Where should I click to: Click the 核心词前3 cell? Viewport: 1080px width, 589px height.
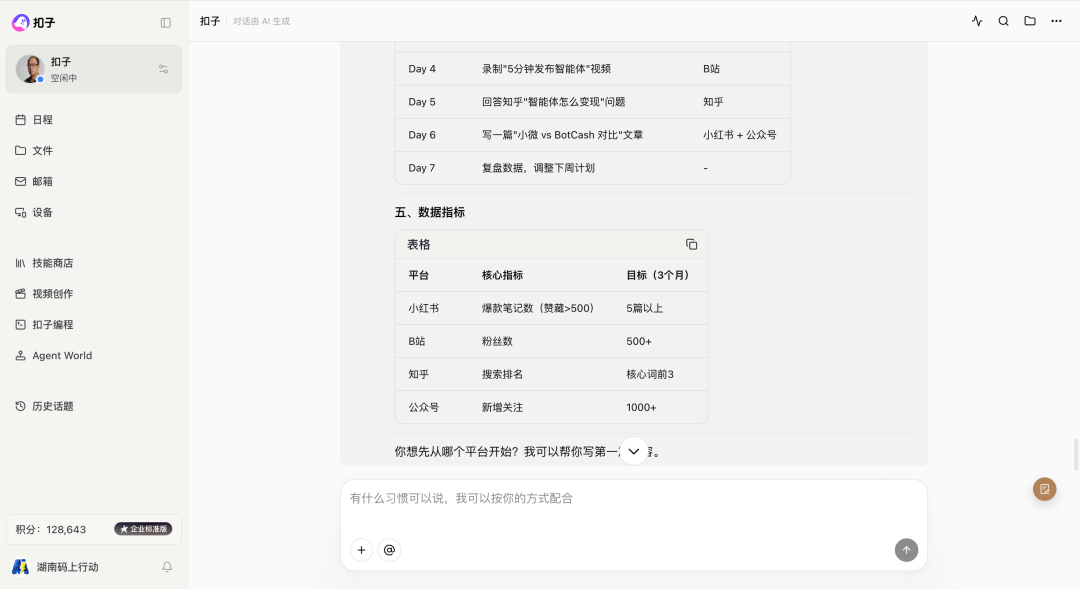tap(650, 375)
